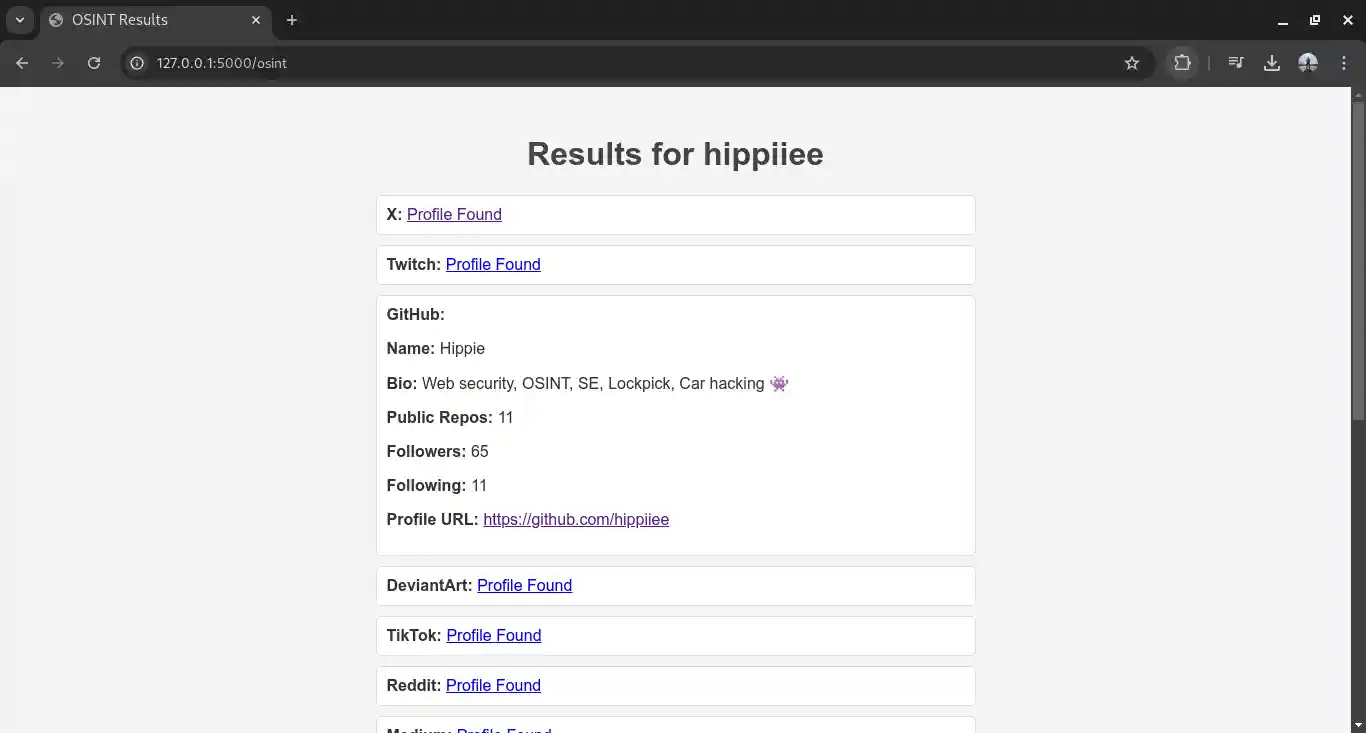Click the 'GitHub:' label
Image resolution: width=1366 pixels, height=733 pixels.
tap(415, 314)
